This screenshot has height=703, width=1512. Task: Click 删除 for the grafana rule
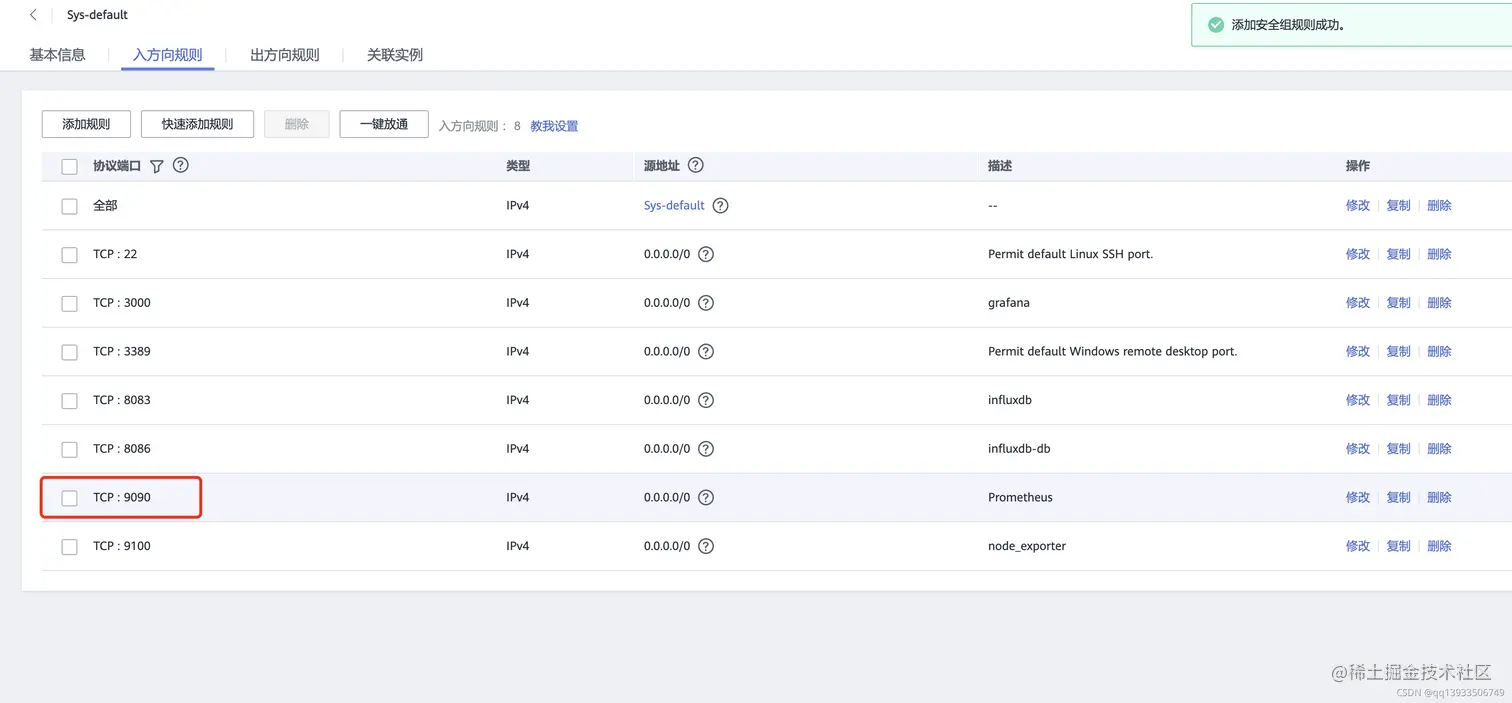1439,302
